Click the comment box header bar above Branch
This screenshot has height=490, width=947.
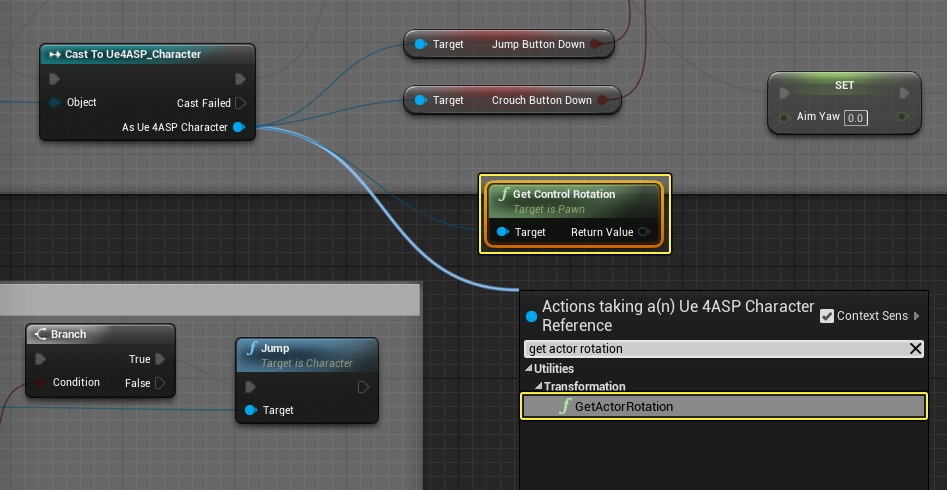point(210,300)
